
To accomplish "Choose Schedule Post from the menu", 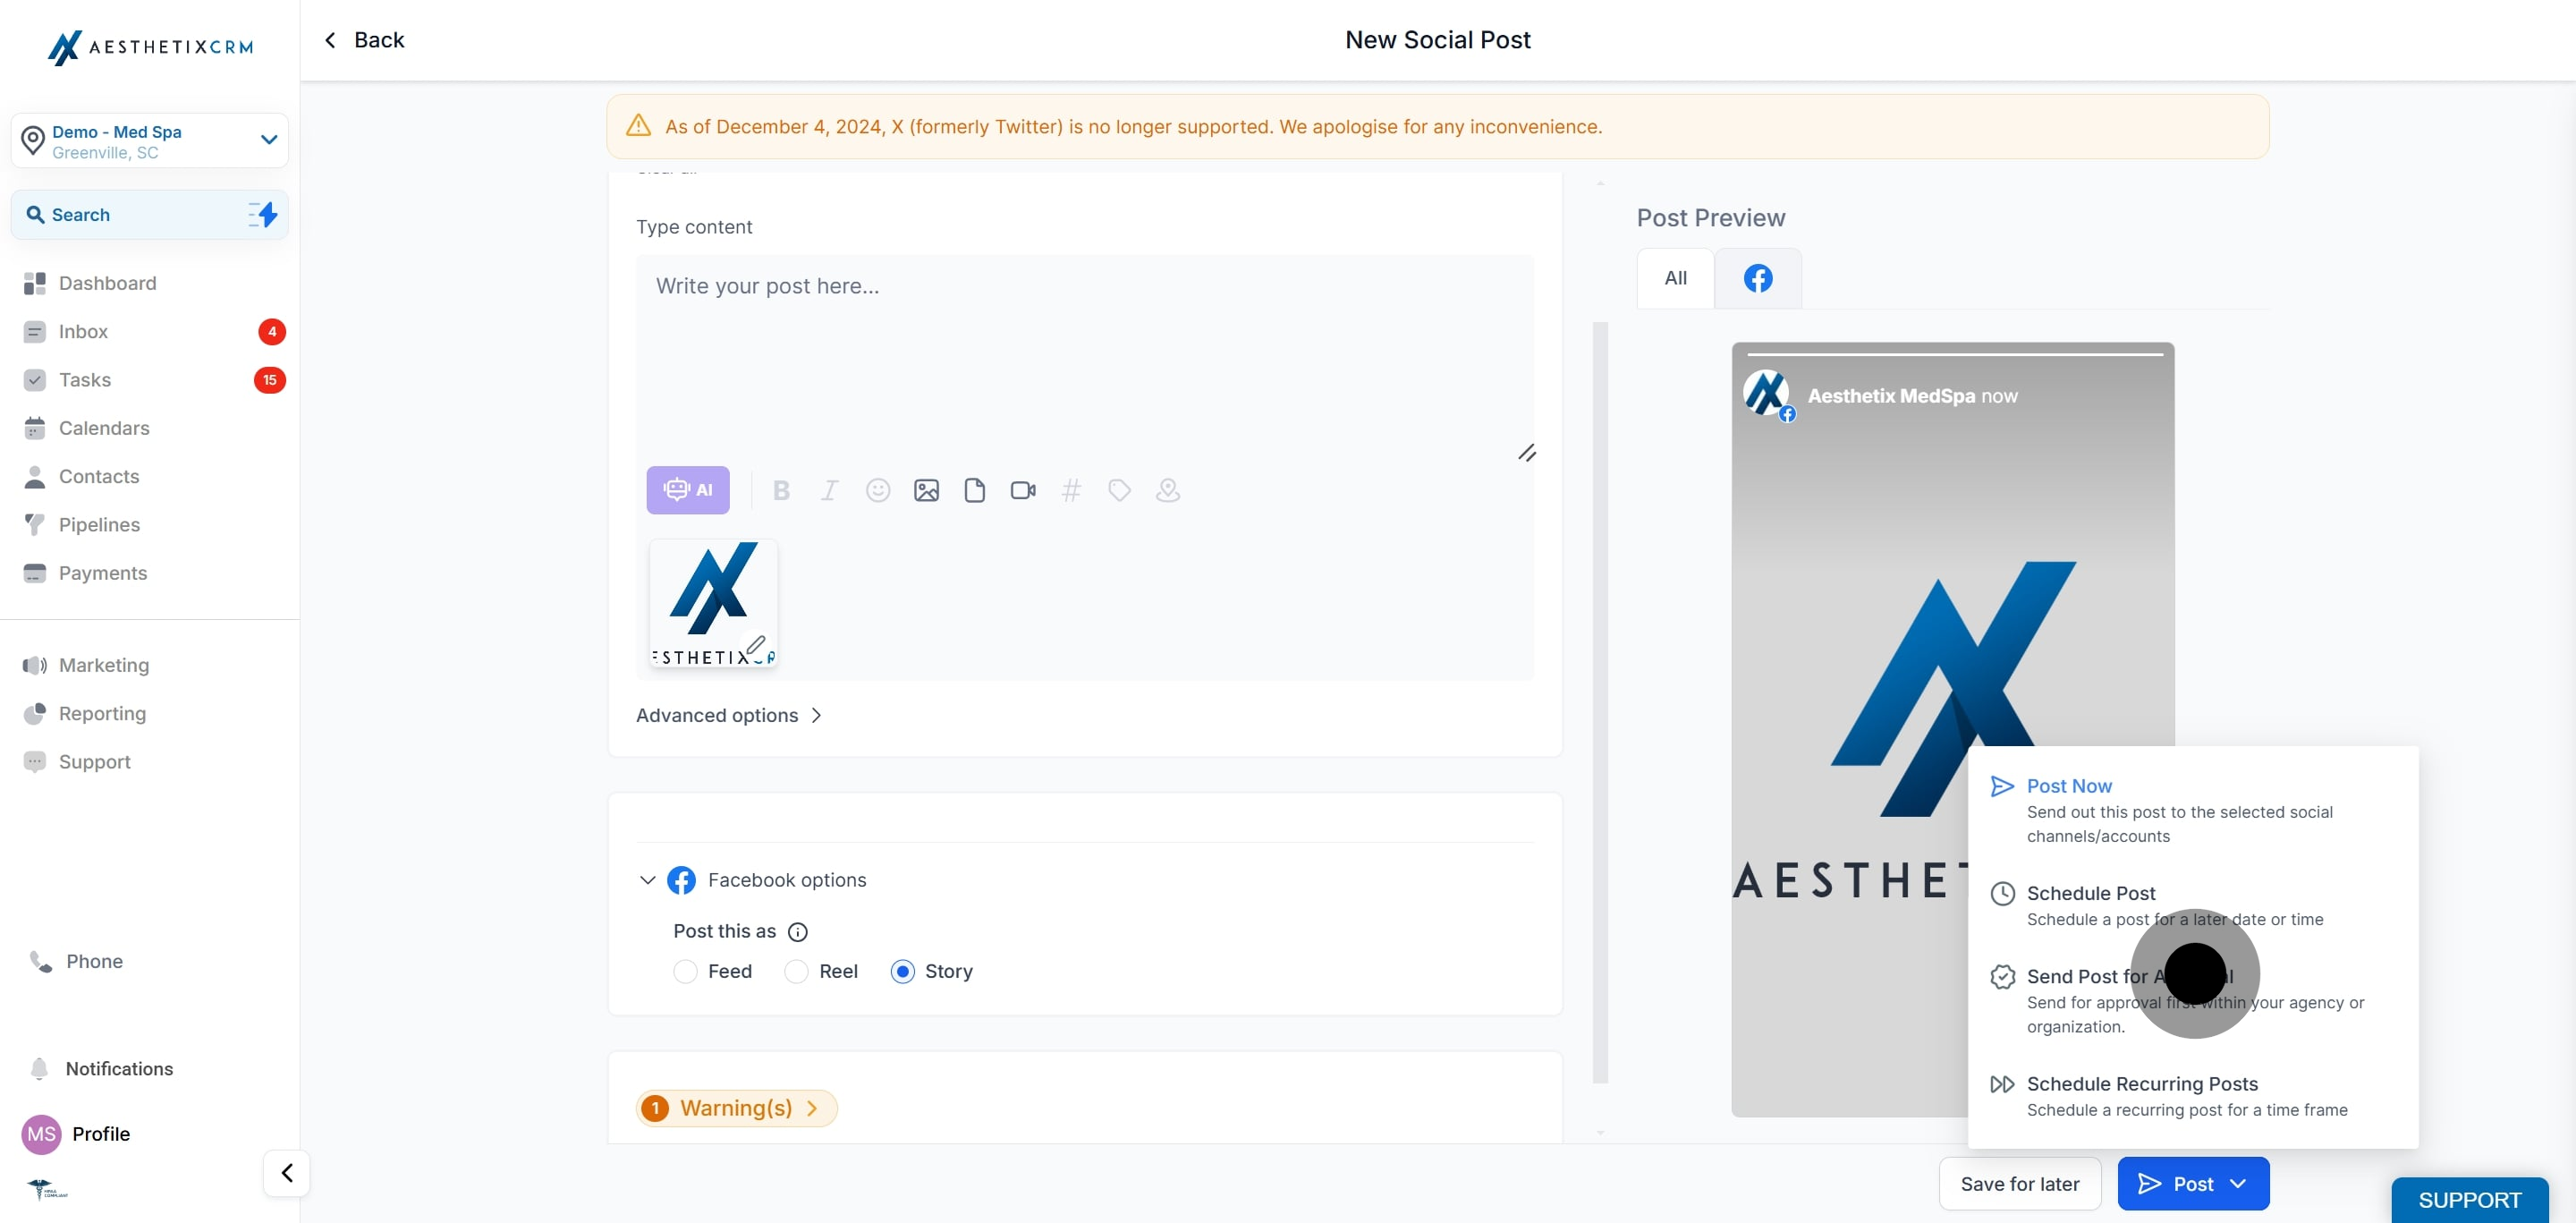I will [x=2090, y=893].
